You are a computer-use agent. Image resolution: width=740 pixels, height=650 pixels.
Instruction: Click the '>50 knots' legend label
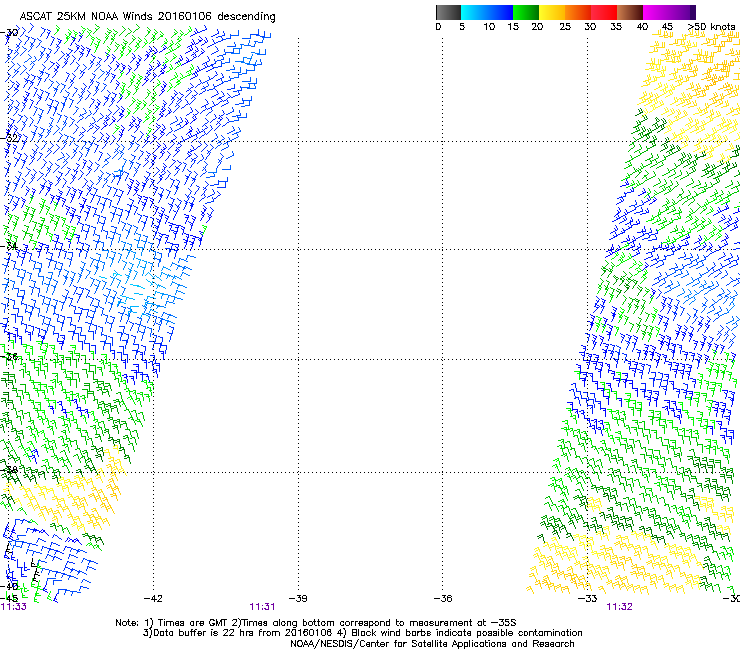coord(712,27)
